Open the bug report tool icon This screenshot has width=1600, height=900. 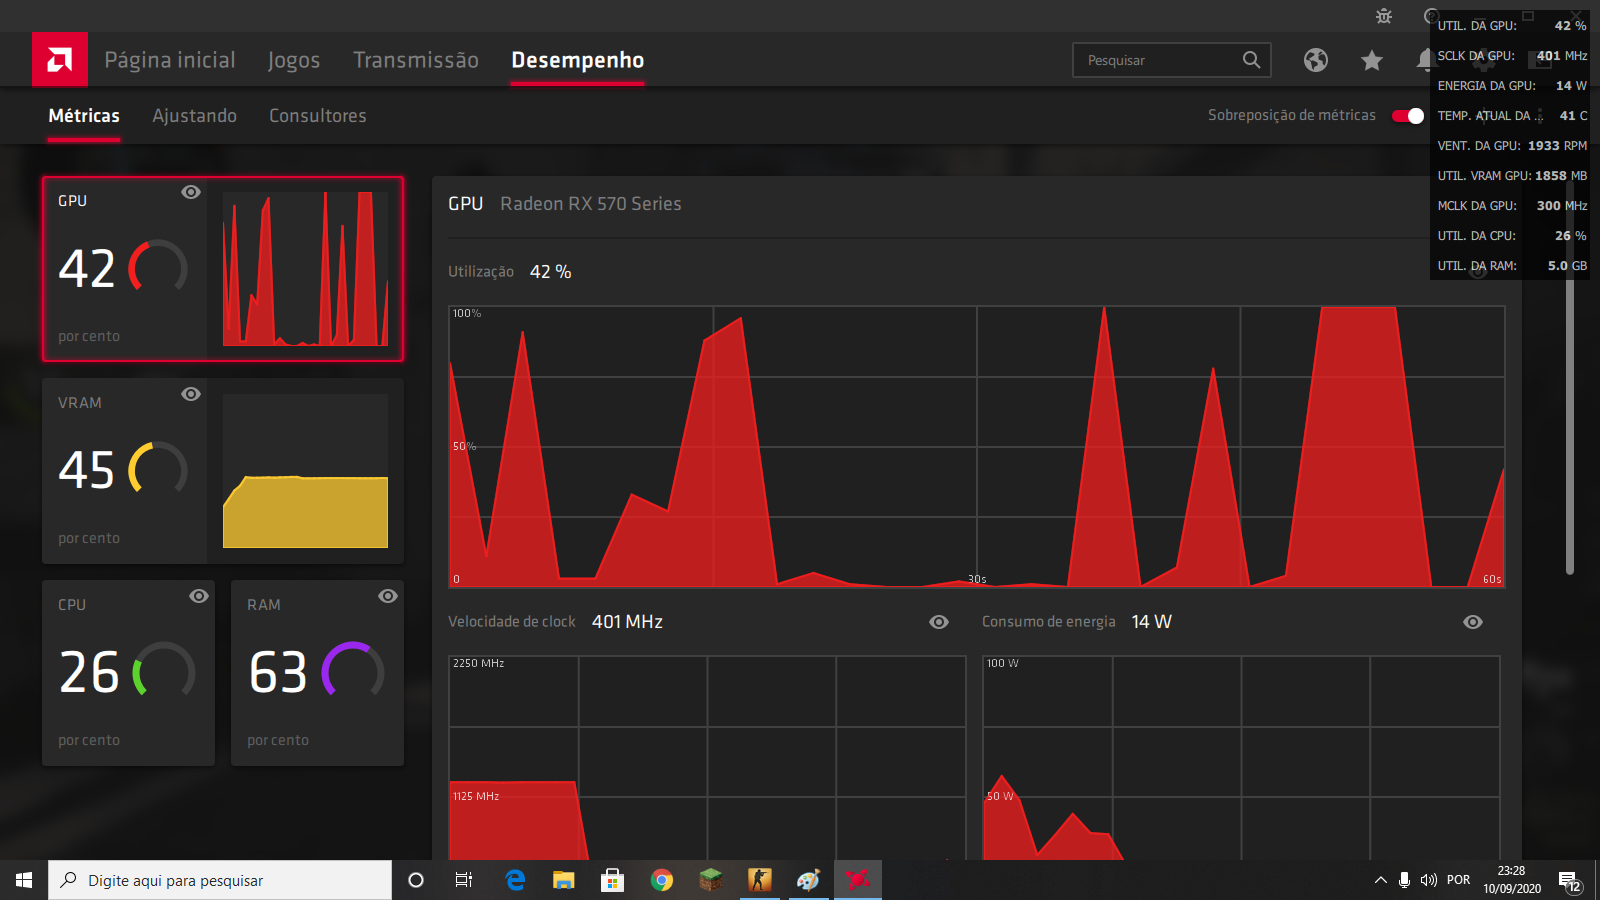point(1384,16)
